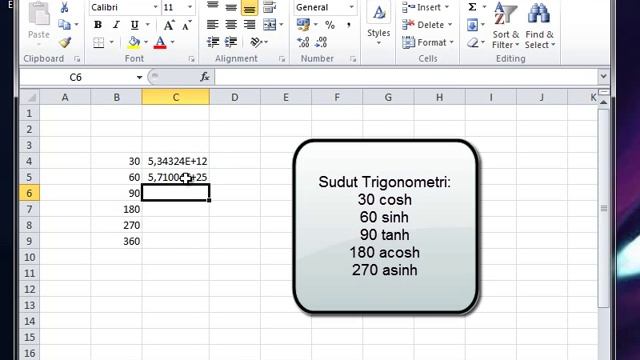Apply the red Font Color
The height and width of the screenshot is (360, 640).
click(x=160, y=42)
